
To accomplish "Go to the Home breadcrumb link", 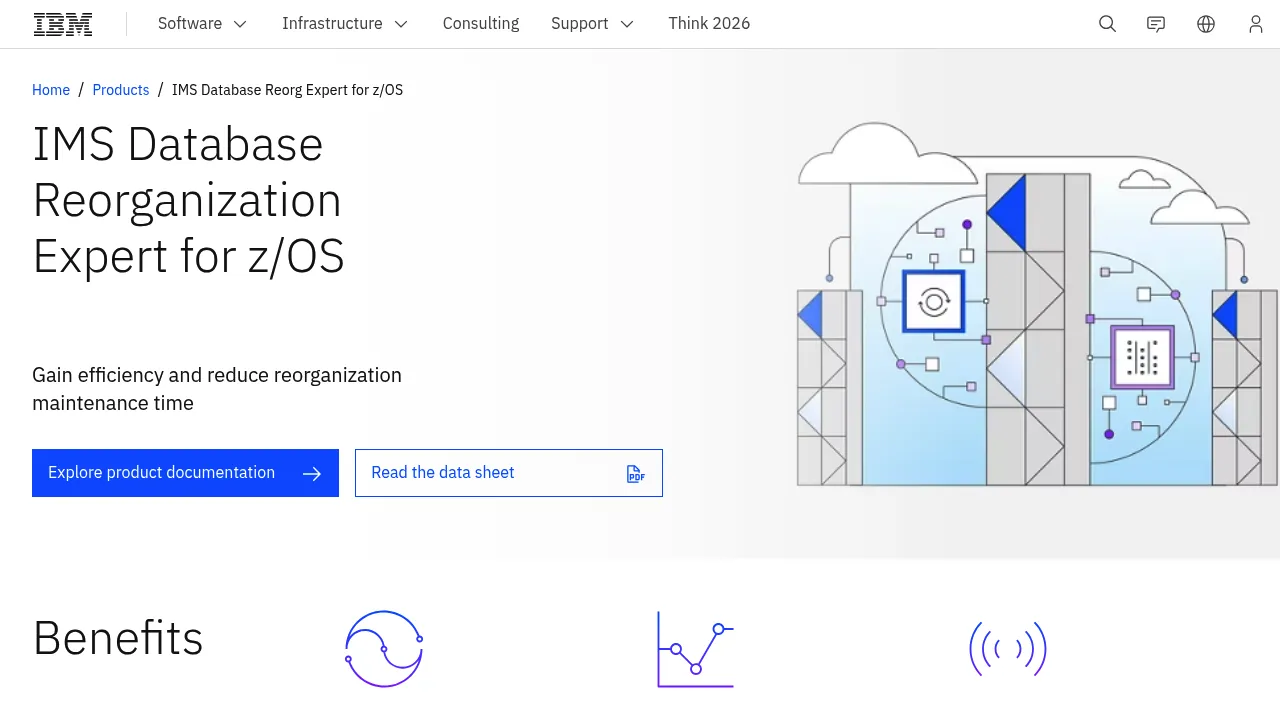I will click(x=51, y=90).
